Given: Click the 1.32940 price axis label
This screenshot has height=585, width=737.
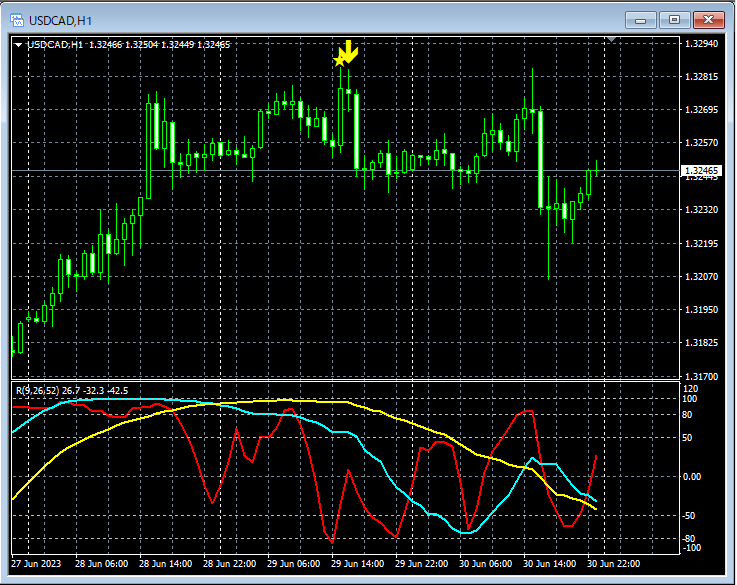Looking at the screenshot, I should (x=701, y=44).
